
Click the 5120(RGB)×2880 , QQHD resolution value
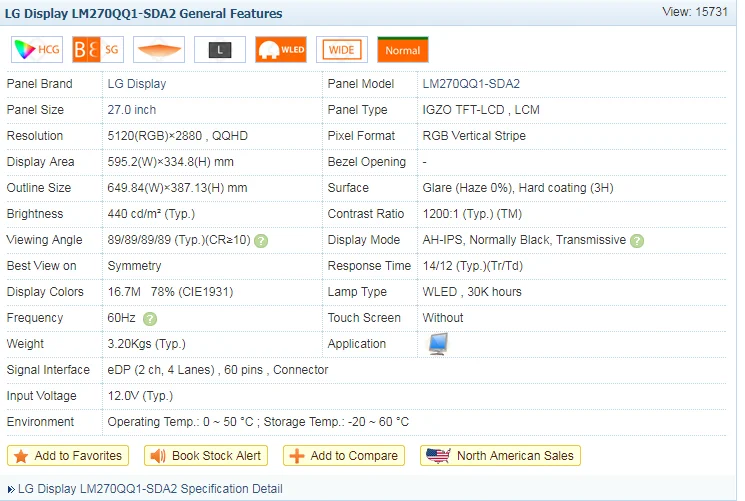(x=178, y=136)
